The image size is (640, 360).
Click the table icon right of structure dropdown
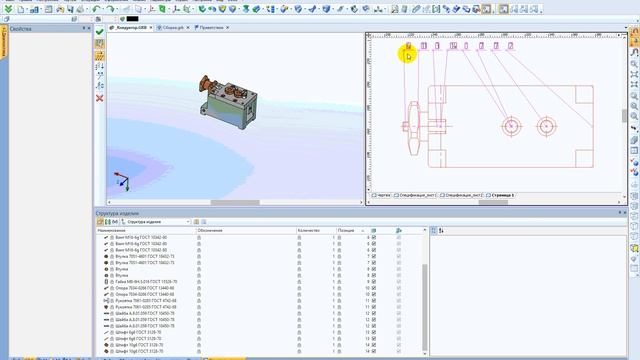[196, 222]
